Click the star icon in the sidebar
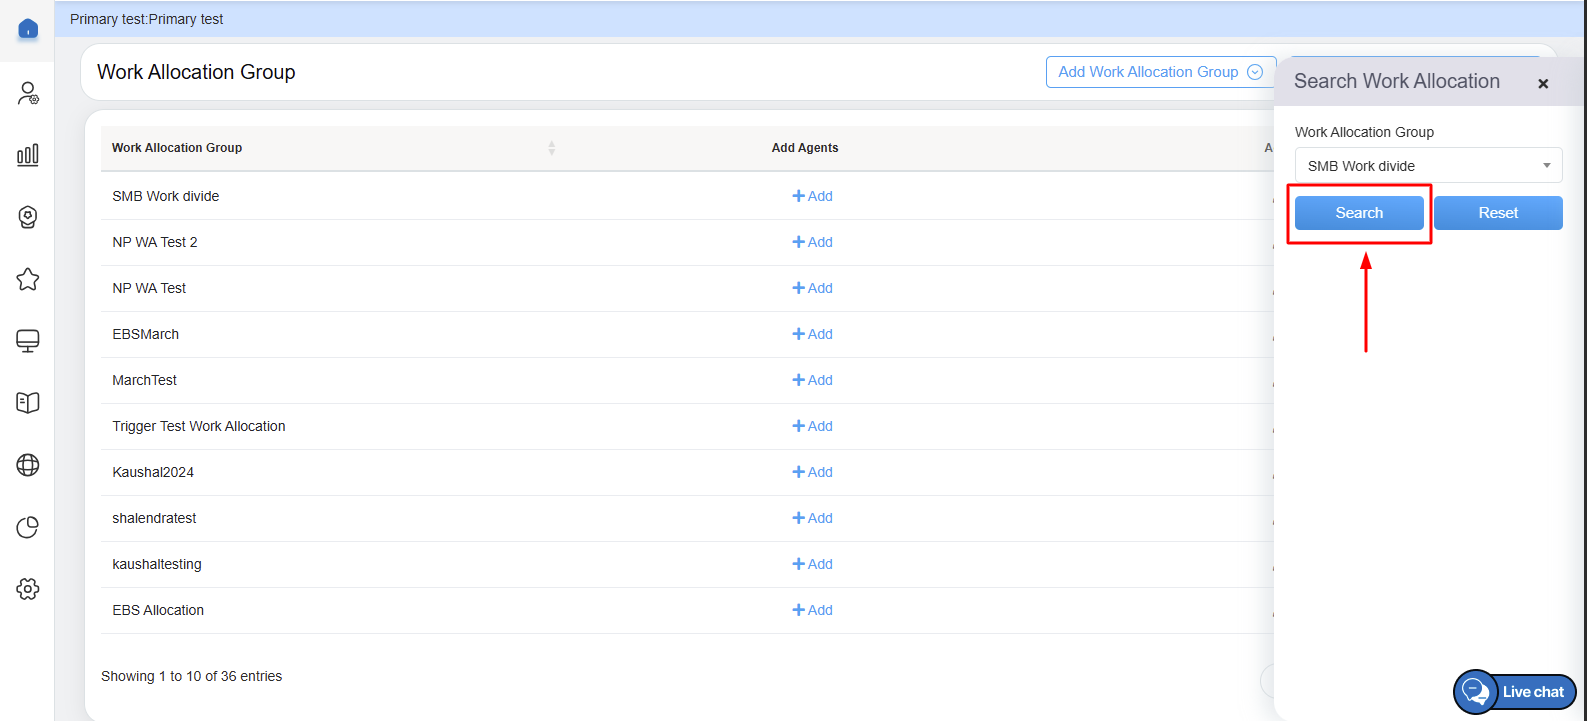The width and height of the screenshot is (1587, 721). (x=28, y=279)
